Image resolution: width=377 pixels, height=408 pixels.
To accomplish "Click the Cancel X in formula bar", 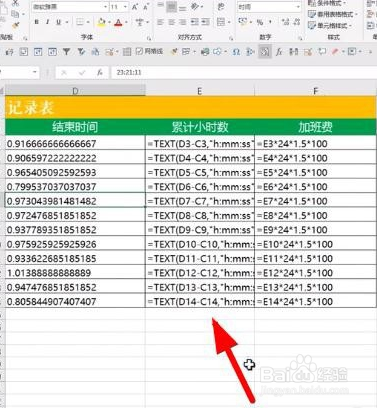I will pyautogui.click(x=64, y=72).
